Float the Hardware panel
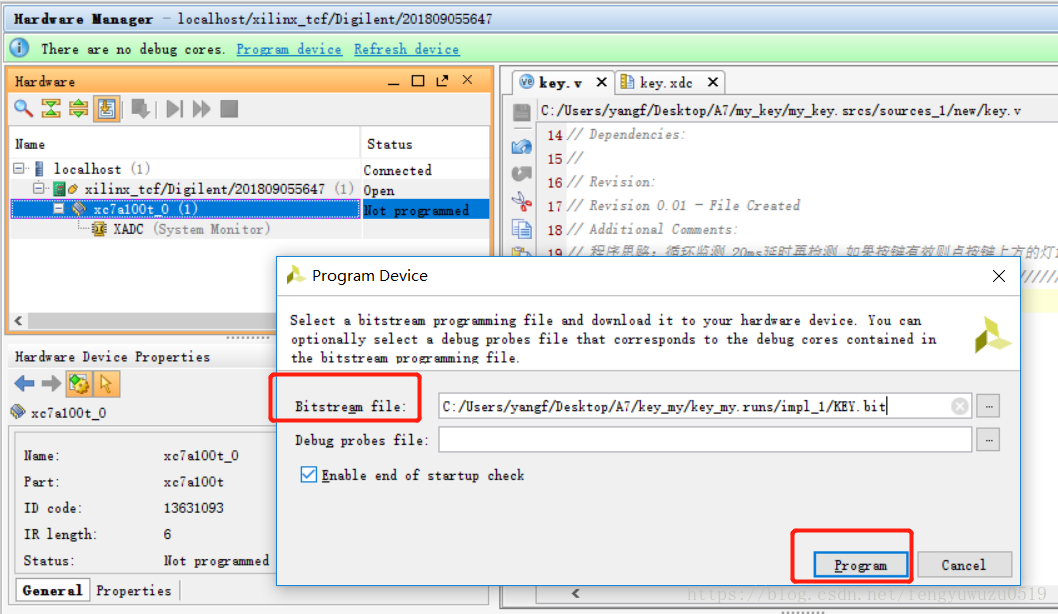The height and width of the screenshot is (614, 1058). click(x=442, y=81)
